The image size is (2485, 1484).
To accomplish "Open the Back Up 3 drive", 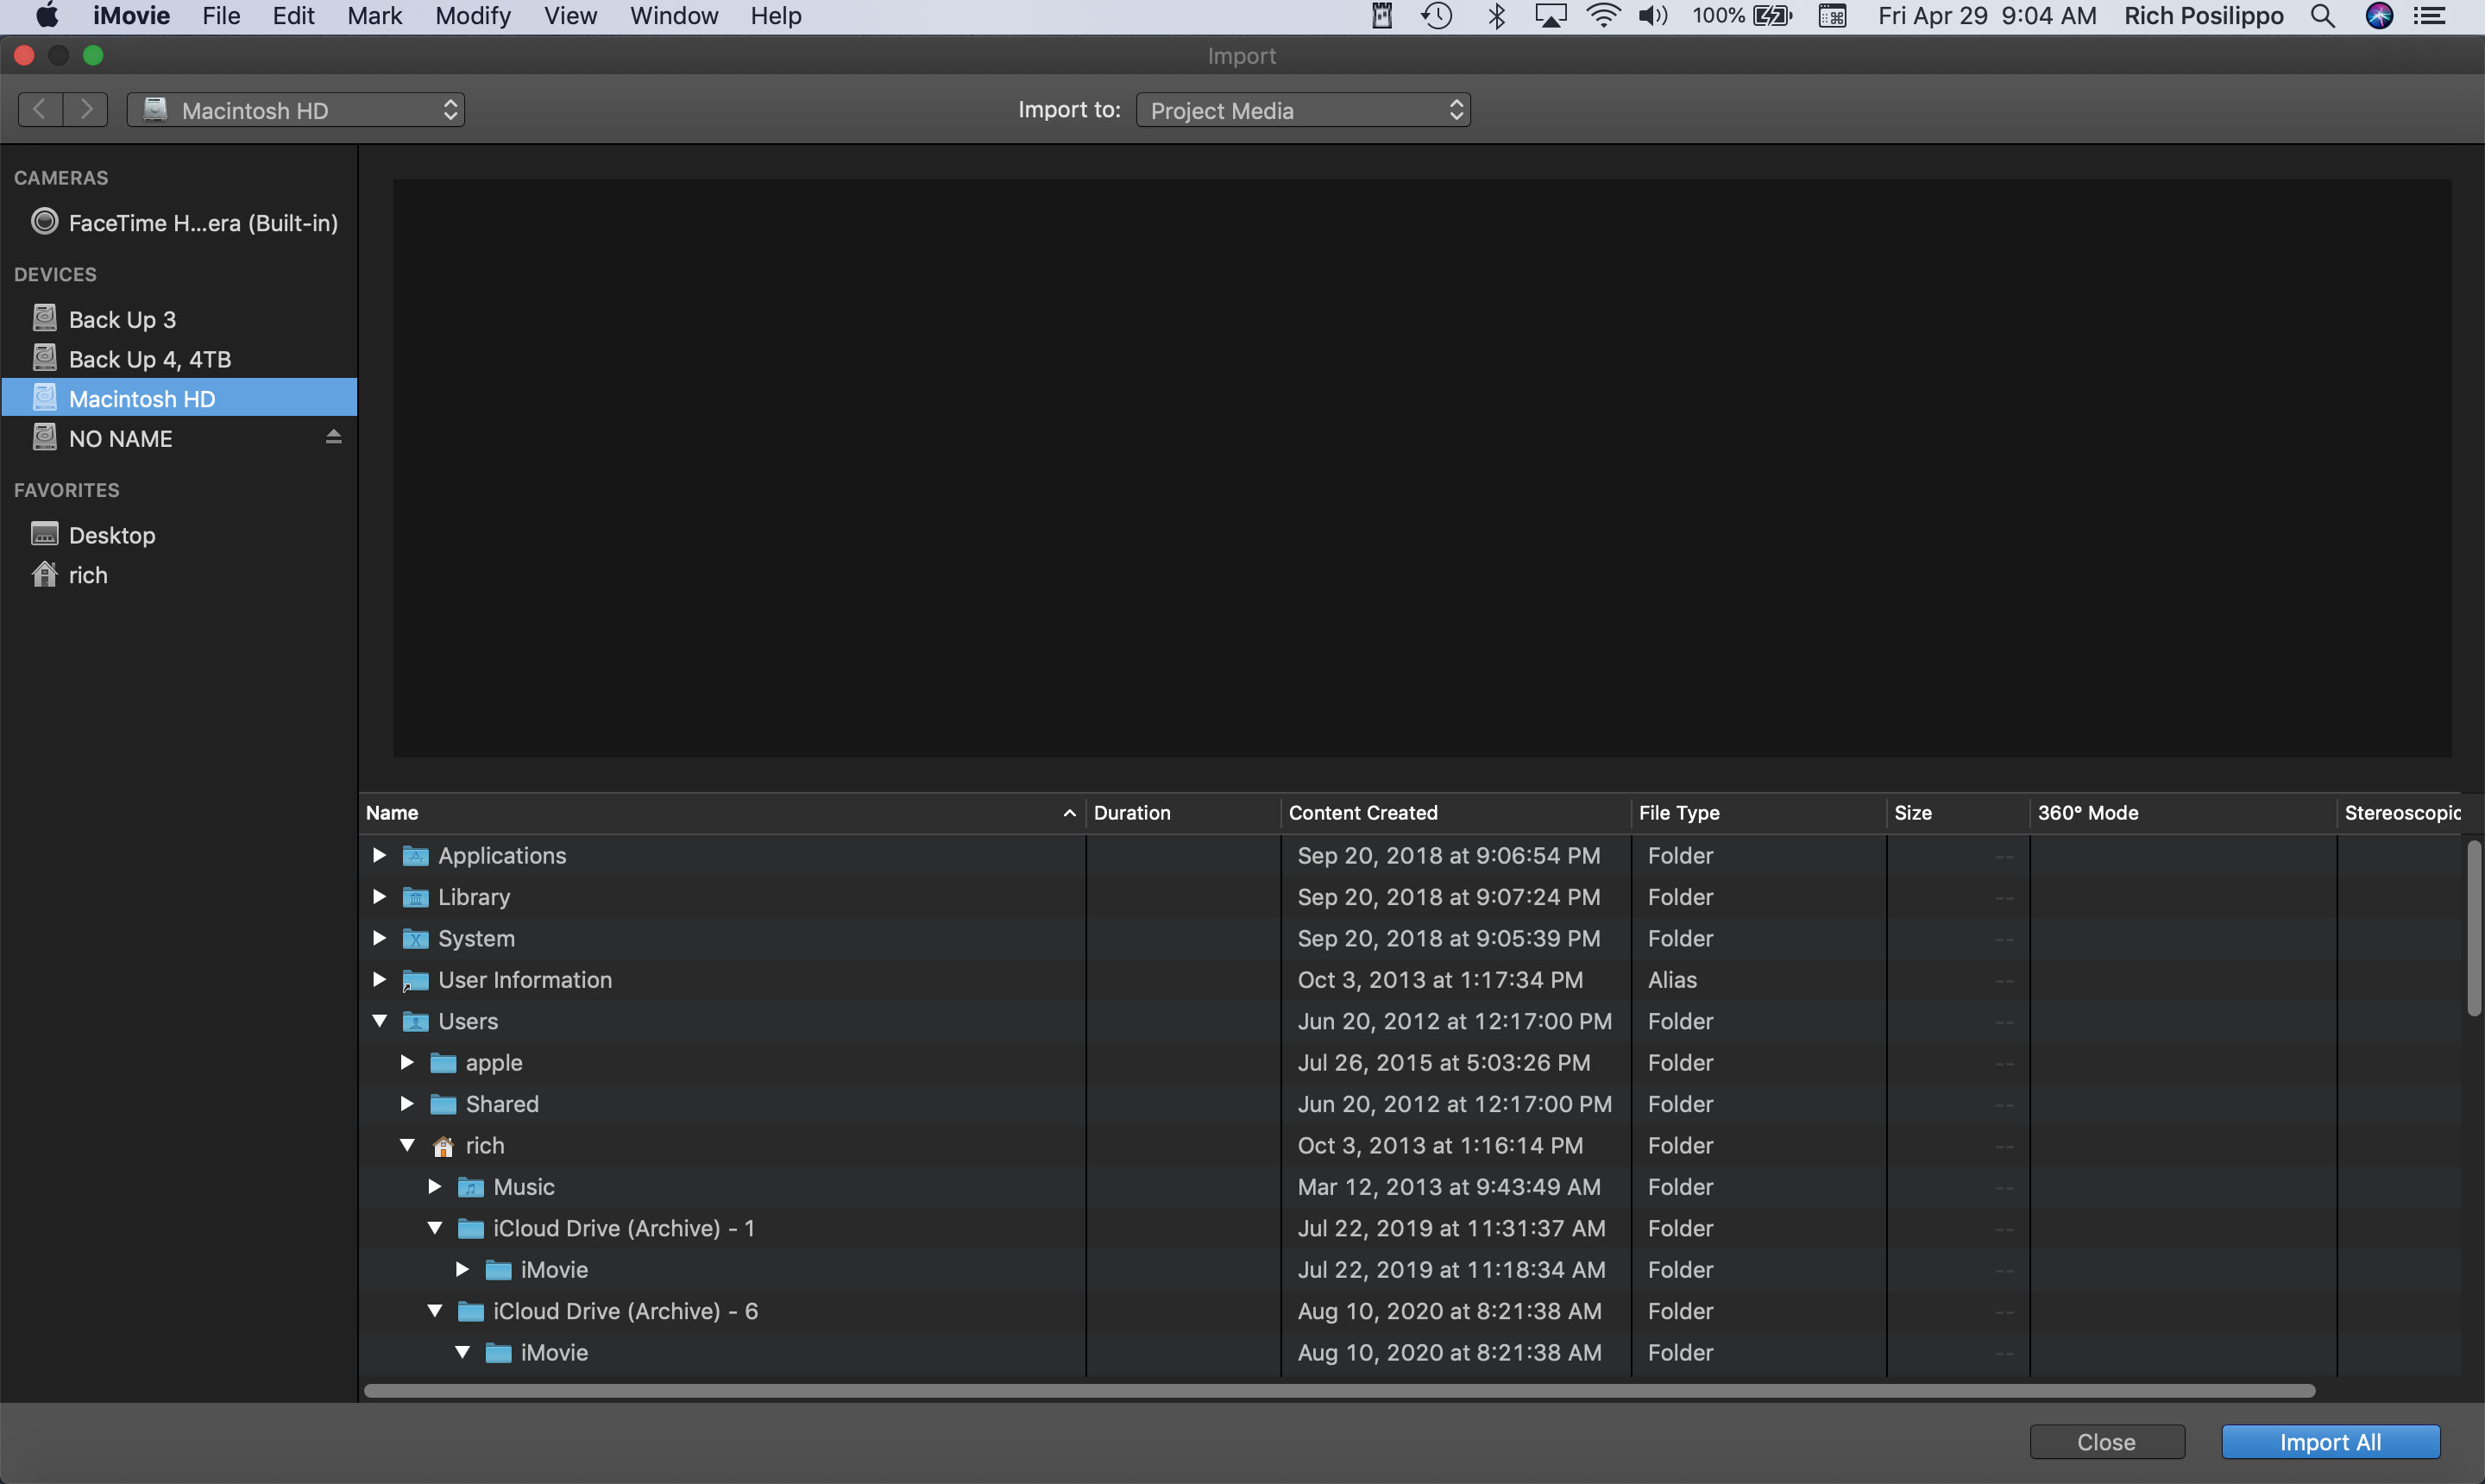I will (x=122, y=319).
